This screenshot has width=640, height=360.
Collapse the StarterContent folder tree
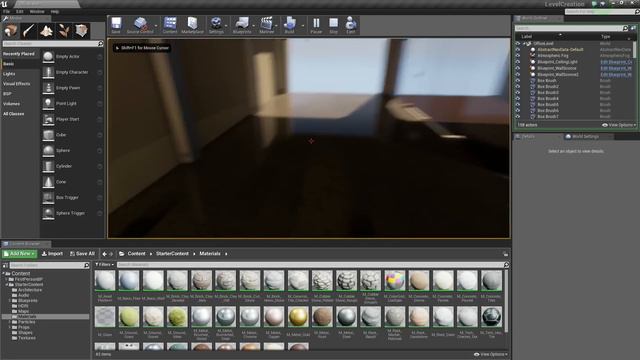[x=7, y=284]
